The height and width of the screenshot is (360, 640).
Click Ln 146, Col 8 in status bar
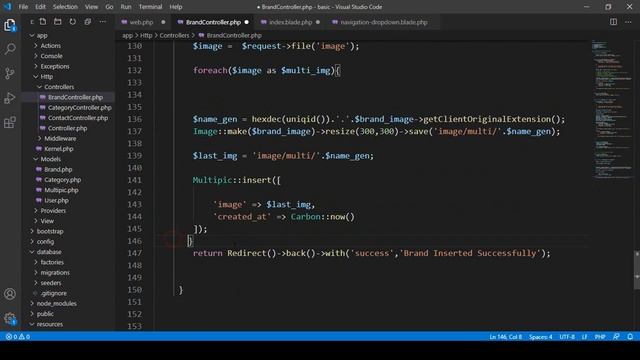click(x=506, y=337)
